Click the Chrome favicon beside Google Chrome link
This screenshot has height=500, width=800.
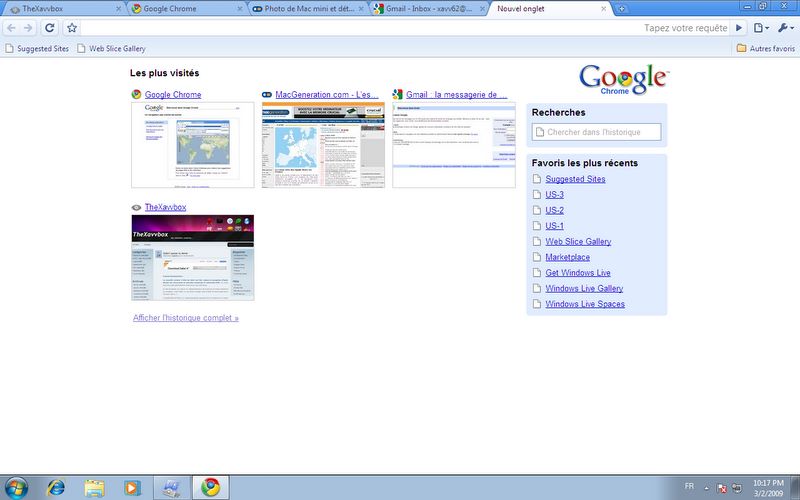pyautogui.click(x=136, y=94)
